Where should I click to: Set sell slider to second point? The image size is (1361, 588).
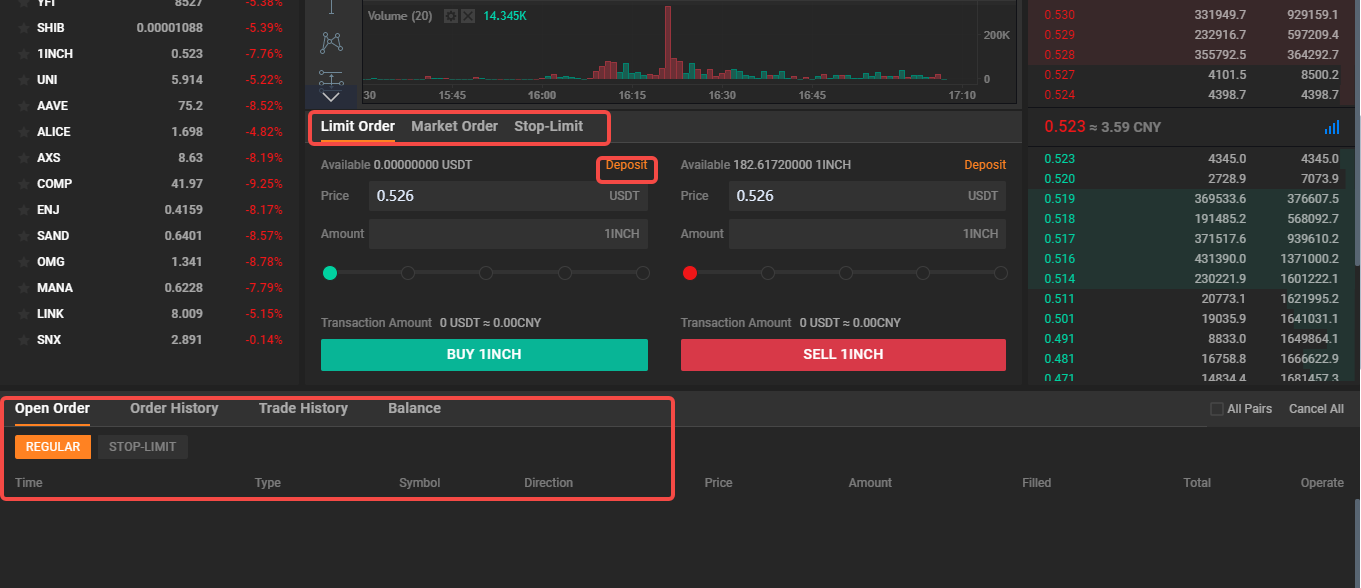[x=767, y=273]
